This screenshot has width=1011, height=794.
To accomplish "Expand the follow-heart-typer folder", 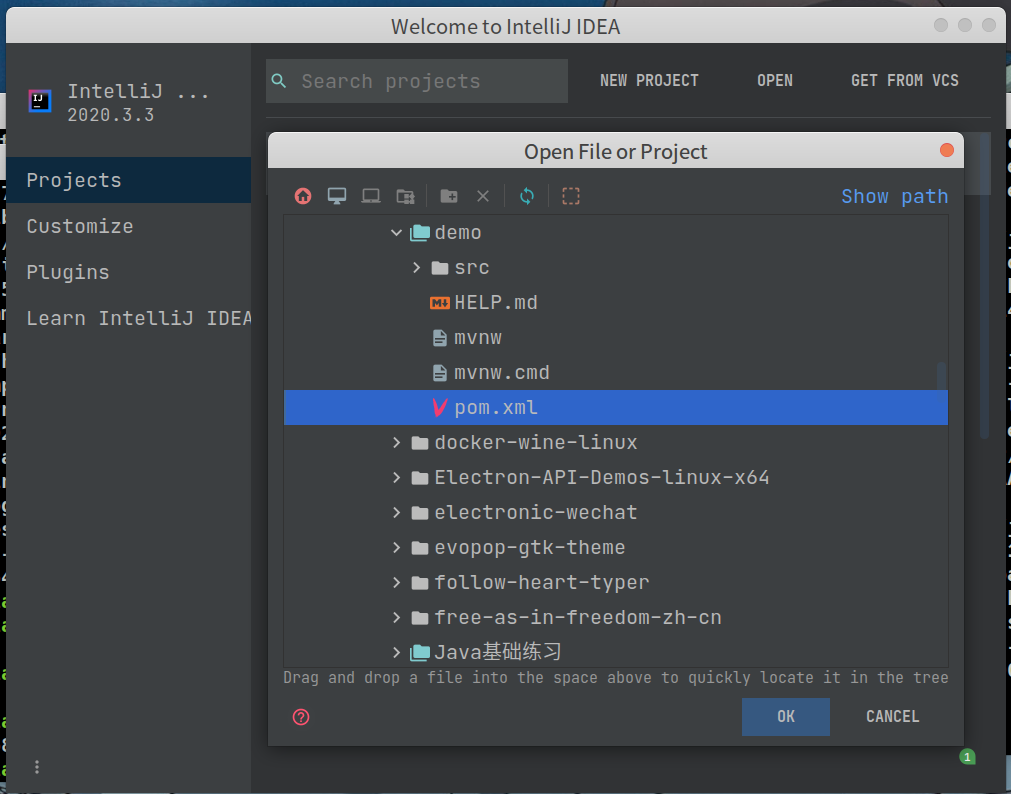I will 397,582.
